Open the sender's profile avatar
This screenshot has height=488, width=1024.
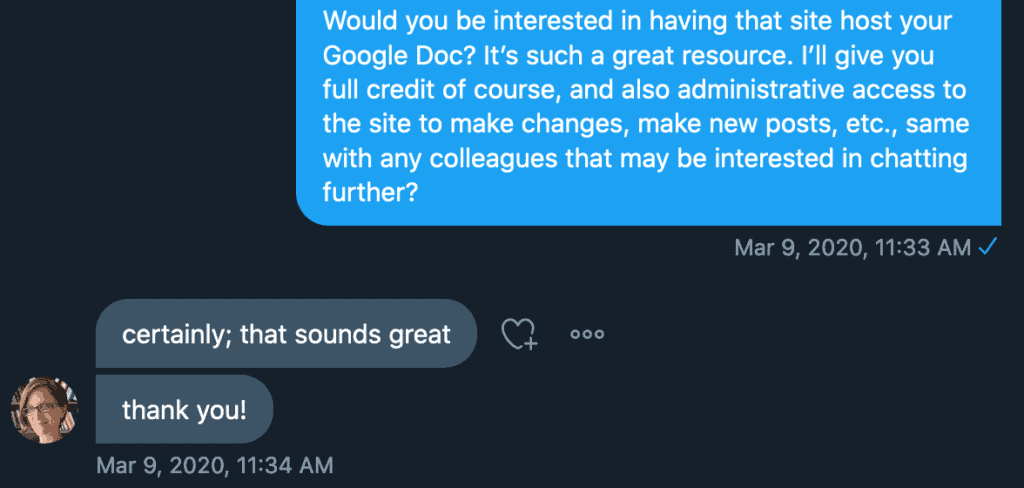point(44,410)
